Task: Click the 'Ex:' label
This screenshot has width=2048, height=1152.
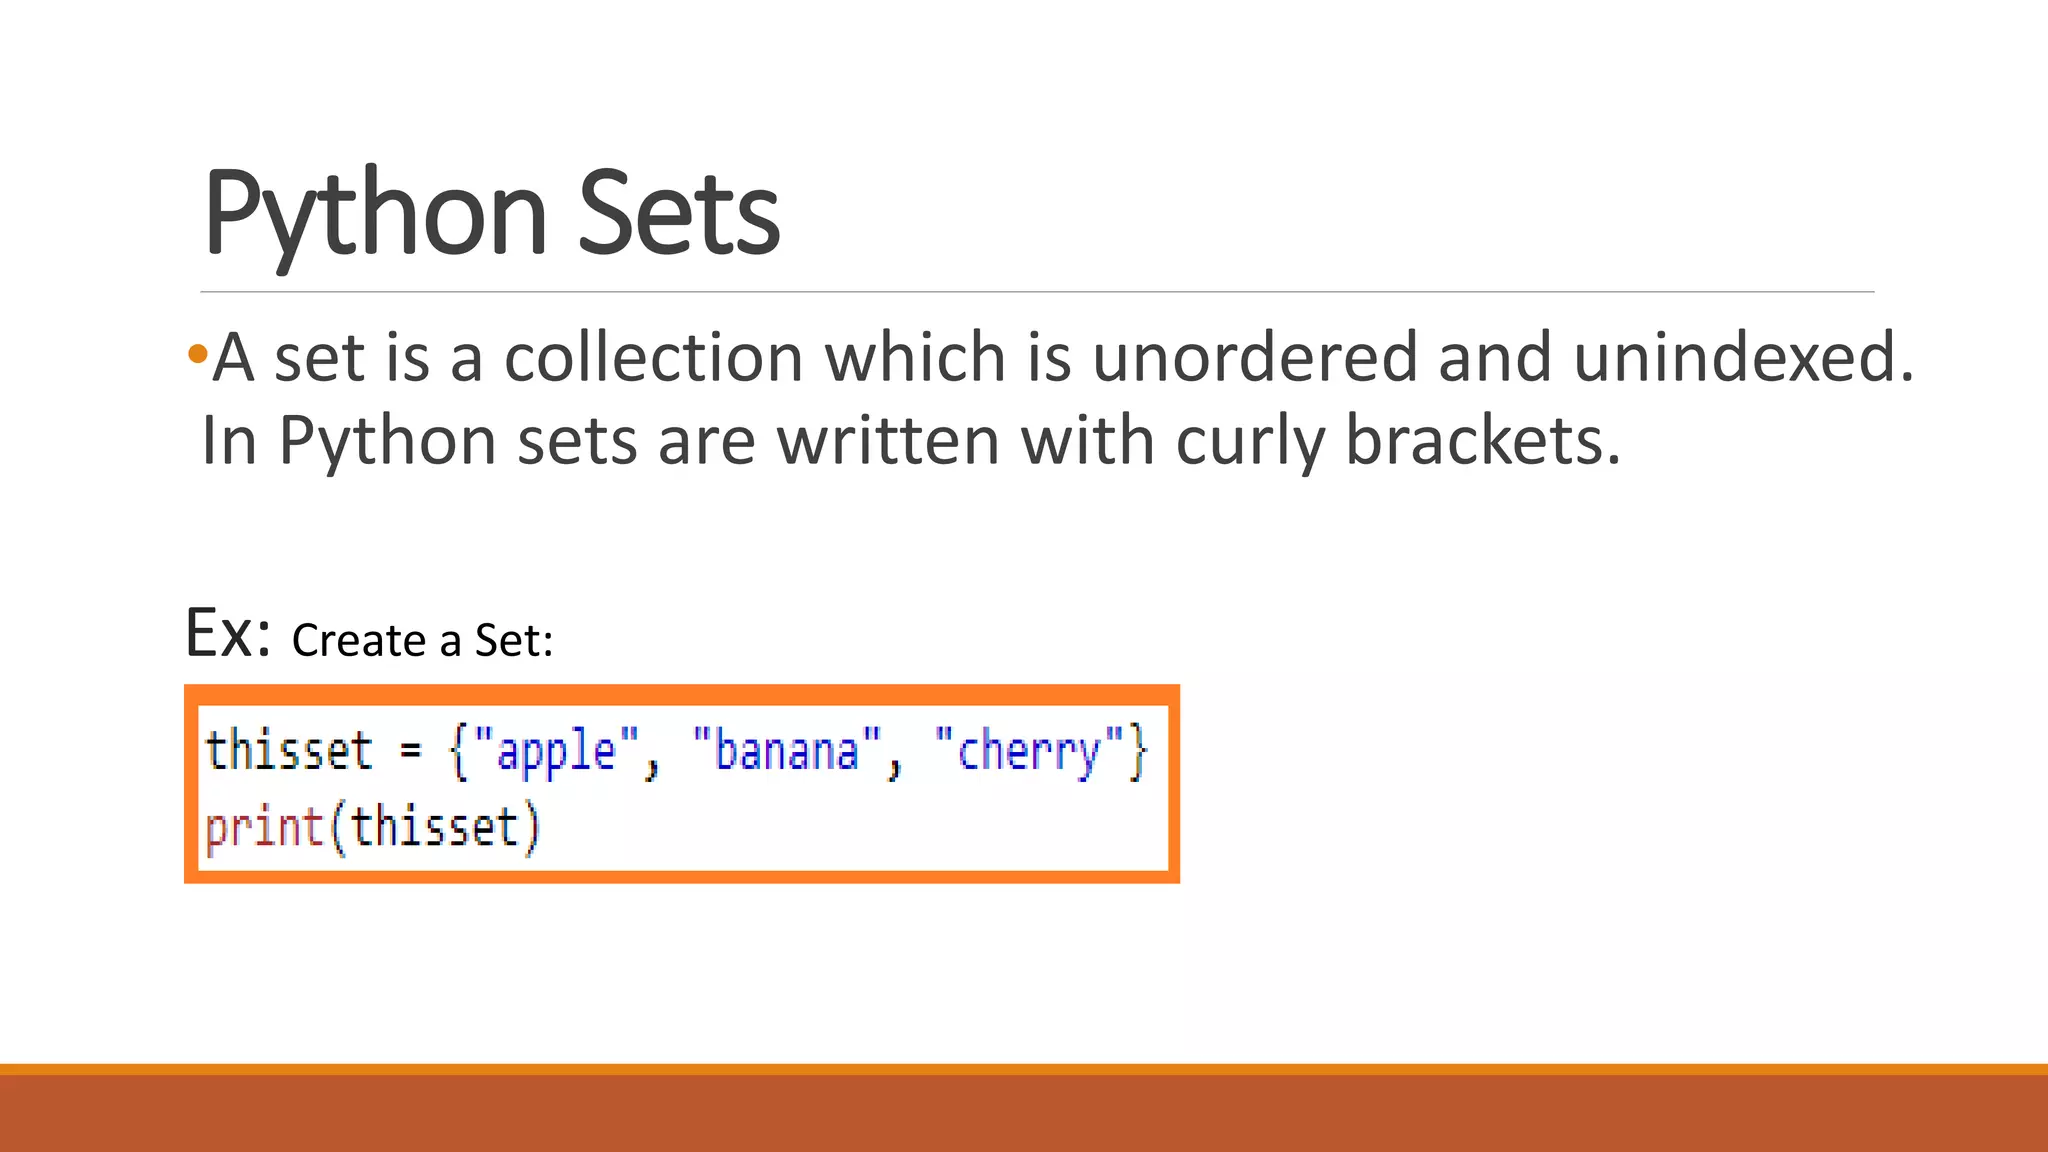Action: point(229,633)
